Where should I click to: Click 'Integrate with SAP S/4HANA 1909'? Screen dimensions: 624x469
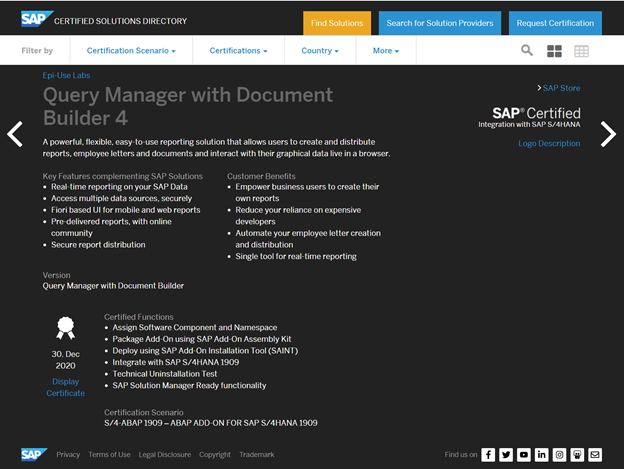tap(176, 362)
